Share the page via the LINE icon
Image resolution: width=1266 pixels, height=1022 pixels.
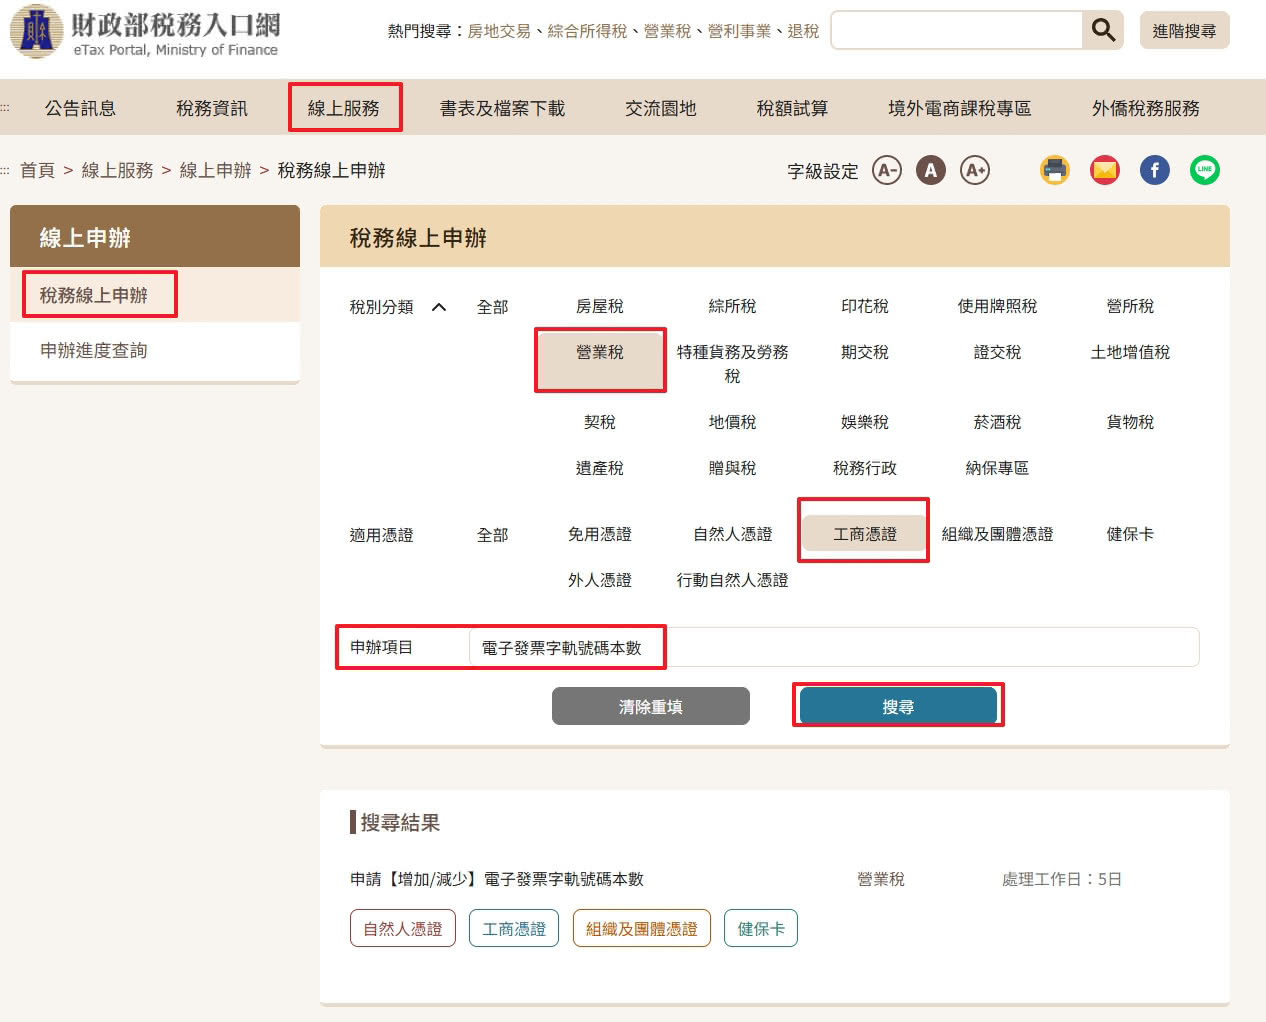pyautogui.click(x=1205, y=170)
